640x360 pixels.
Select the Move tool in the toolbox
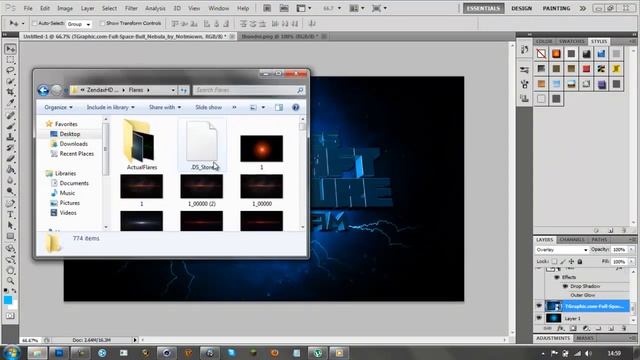tap(11, 49)
